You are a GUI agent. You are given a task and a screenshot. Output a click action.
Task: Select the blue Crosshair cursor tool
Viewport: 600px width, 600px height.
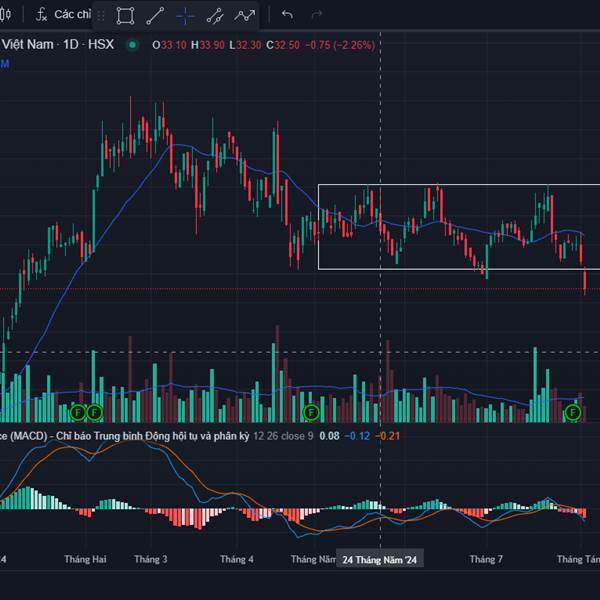pos(185,16)
